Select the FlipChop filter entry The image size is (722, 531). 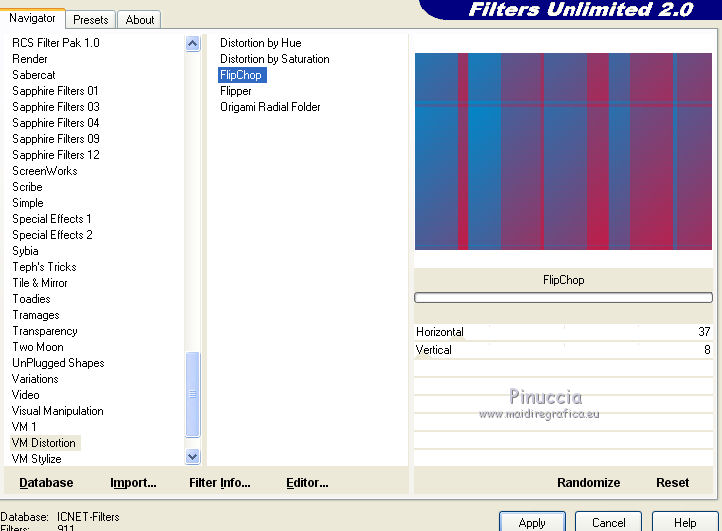241,75
